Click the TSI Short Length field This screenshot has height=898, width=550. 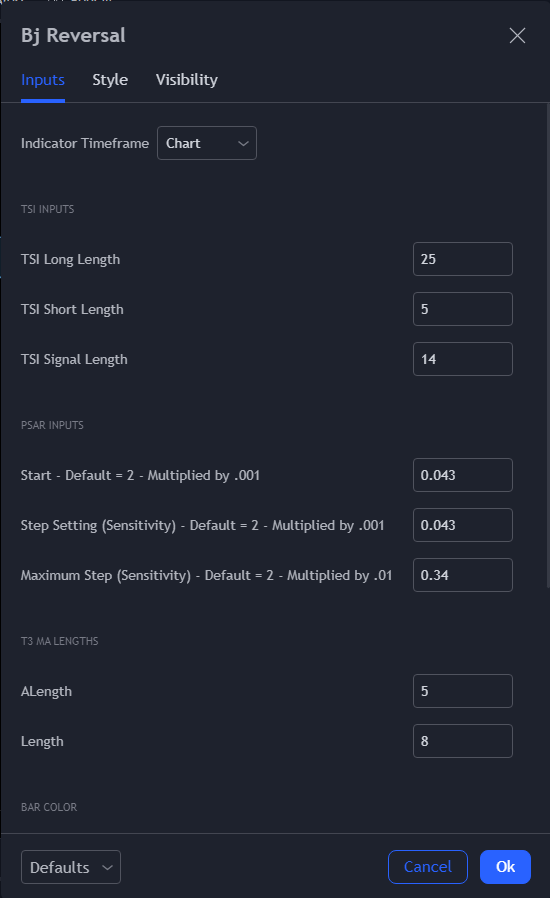463,309
